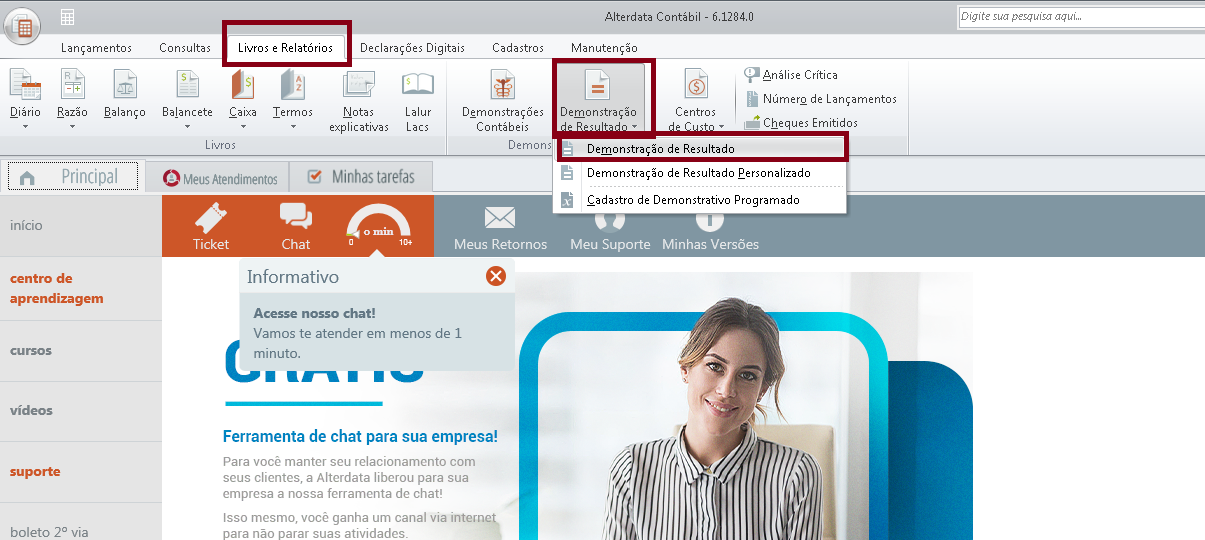Close the Informativo popup

click(x=496, y=276)
